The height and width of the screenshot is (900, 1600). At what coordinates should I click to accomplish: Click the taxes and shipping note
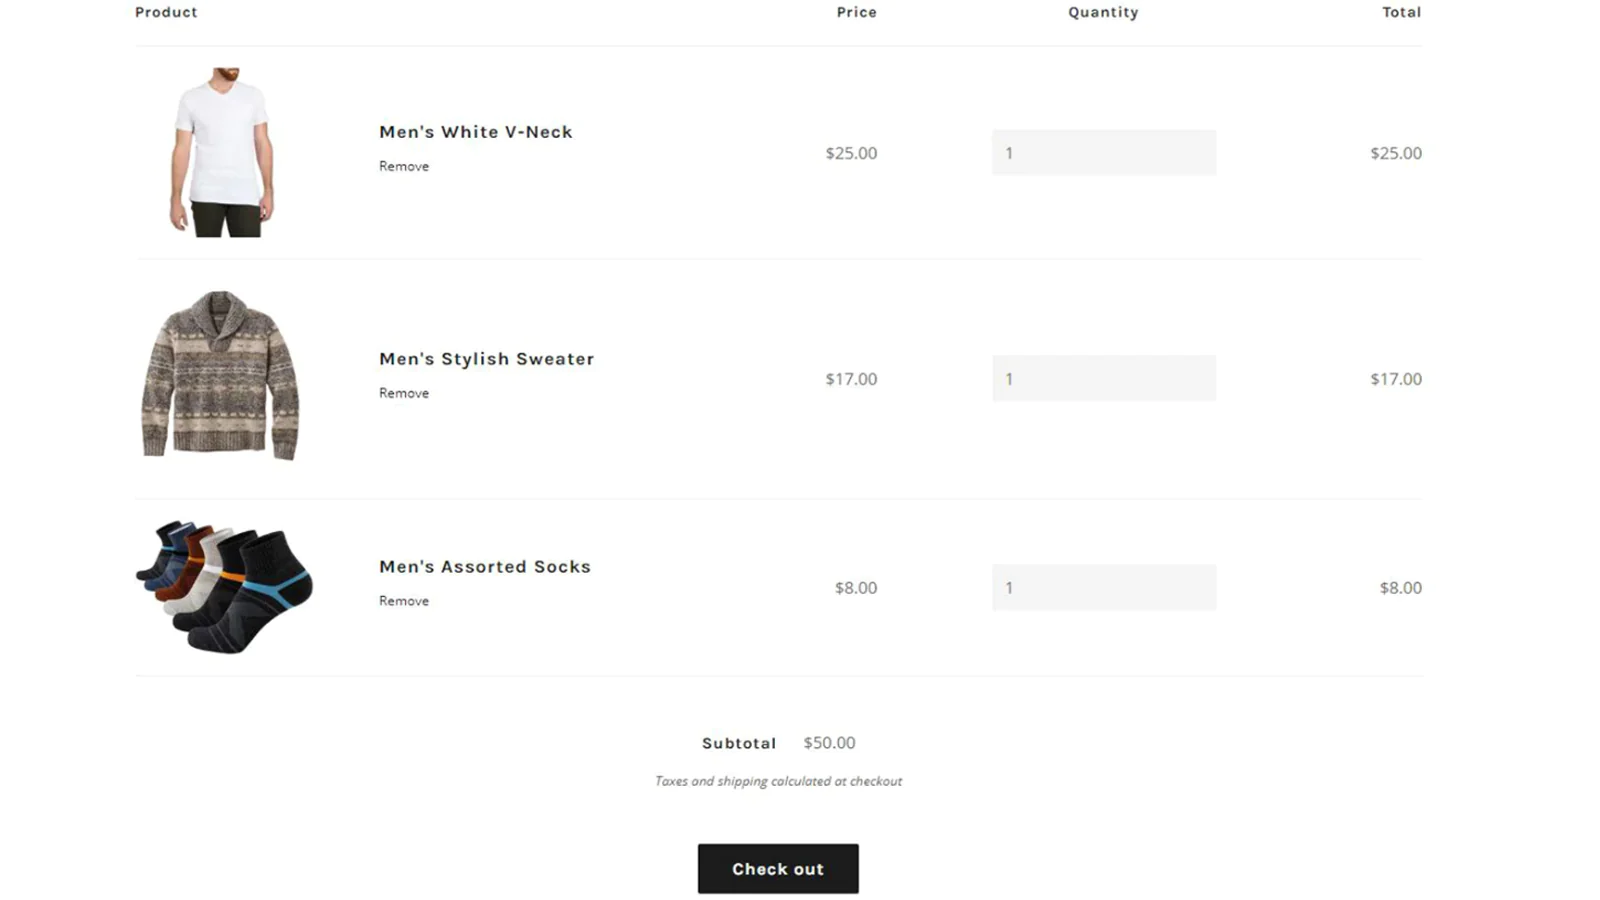pos(778,781)
